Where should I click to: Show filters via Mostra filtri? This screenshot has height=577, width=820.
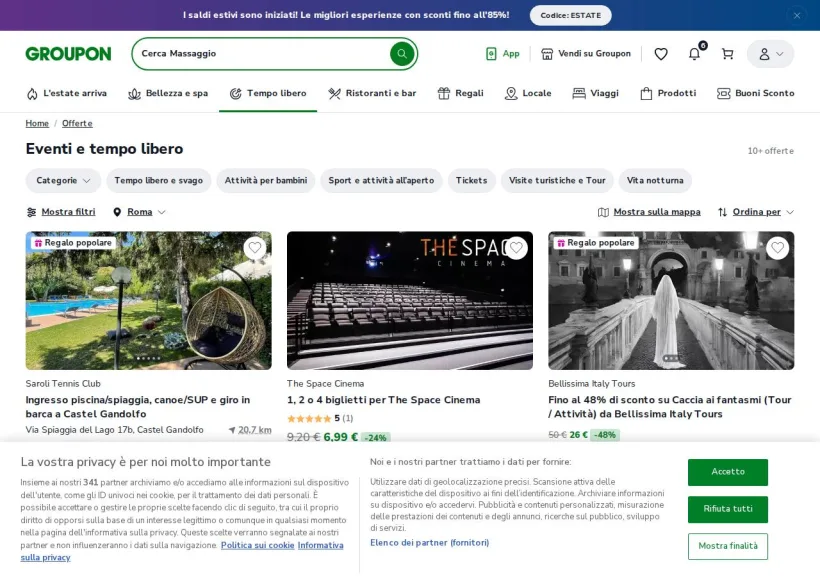[61, 212]
